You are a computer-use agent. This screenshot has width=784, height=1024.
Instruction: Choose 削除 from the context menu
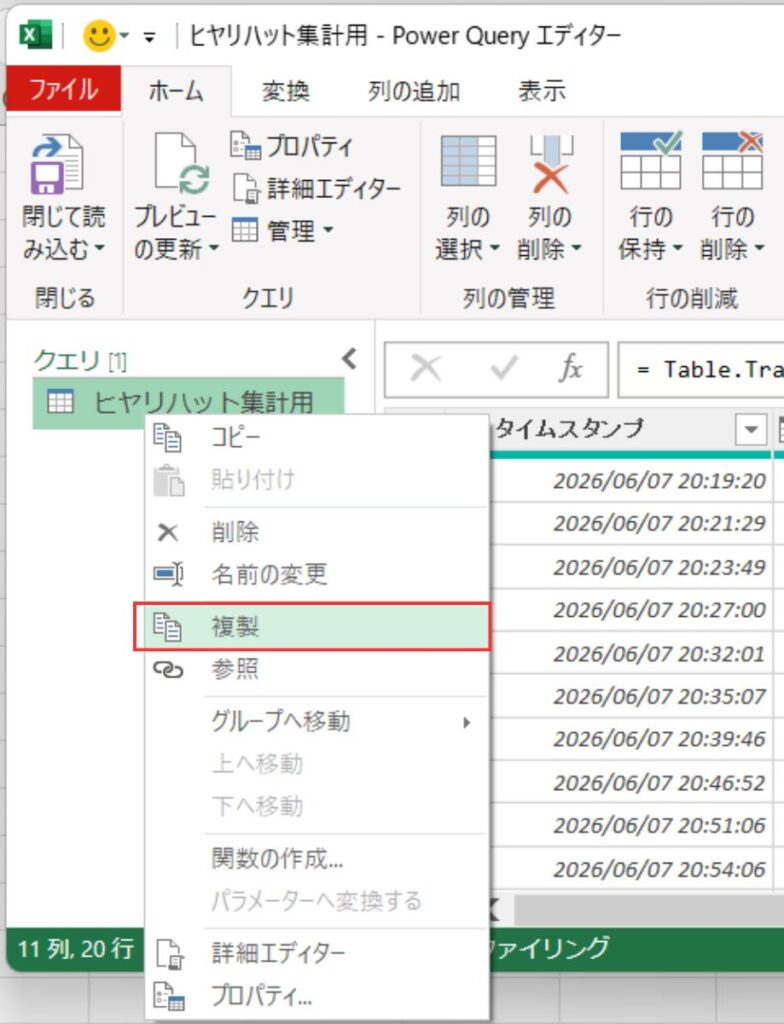tap(316, 531)
